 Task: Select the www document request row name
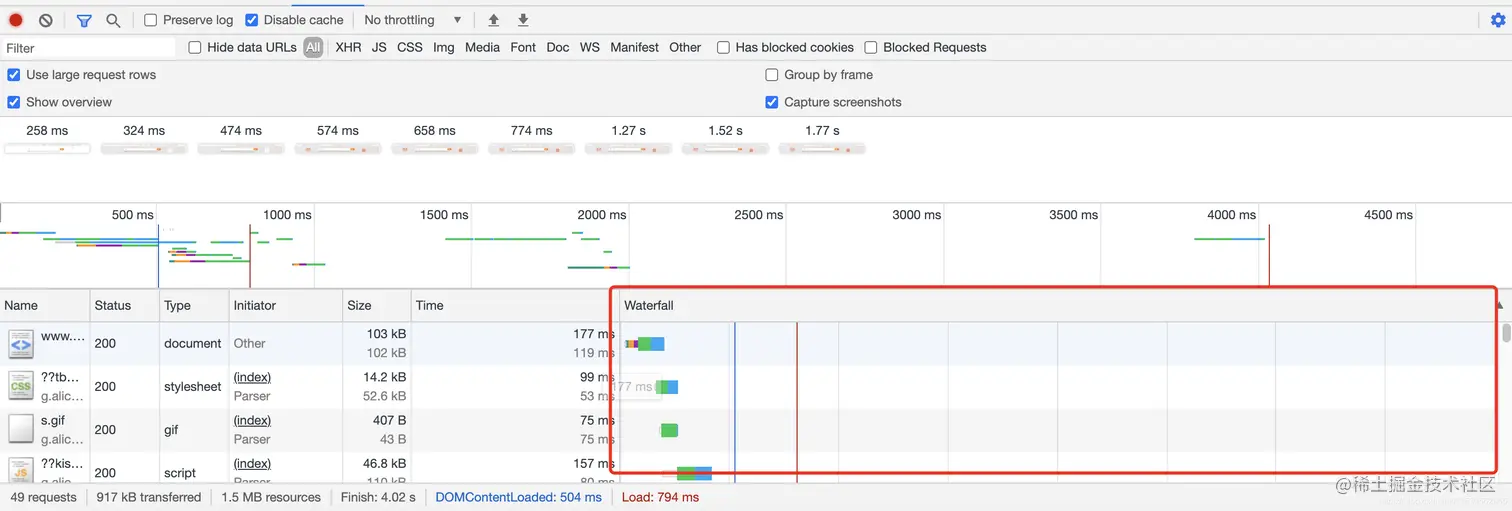63,336
